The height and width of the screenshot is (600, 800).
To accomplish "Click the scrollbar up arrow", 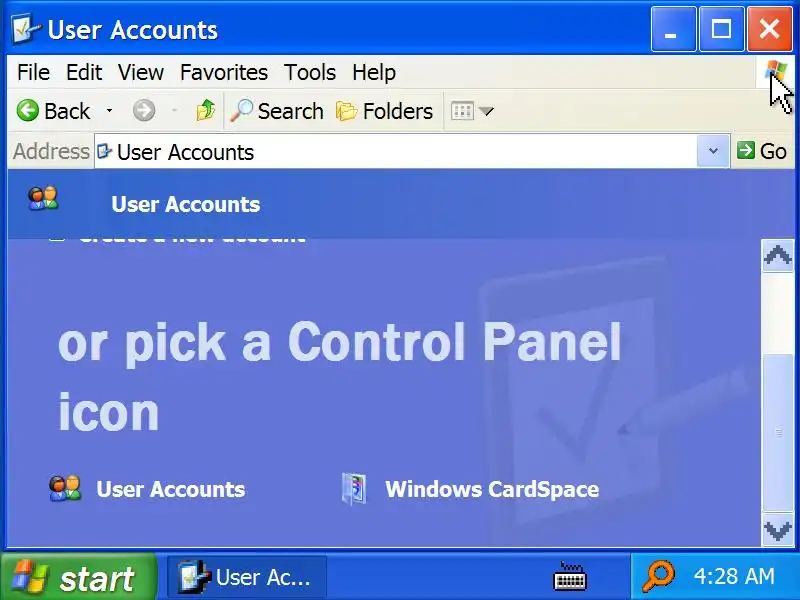I will tap(778, 255).
